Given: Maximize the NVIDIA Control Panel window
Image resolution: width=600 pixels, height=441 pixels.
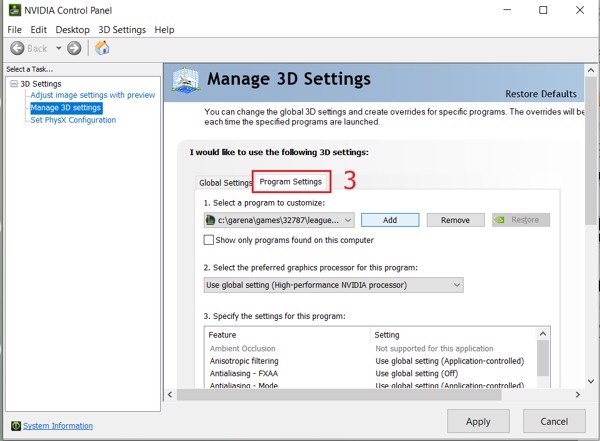Looking at the screenshot, I should click(x=543, y=10).
